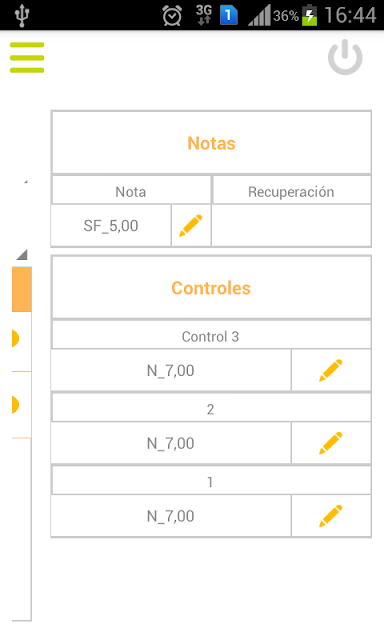Tap the power logout icon

[x=345, y=57]
